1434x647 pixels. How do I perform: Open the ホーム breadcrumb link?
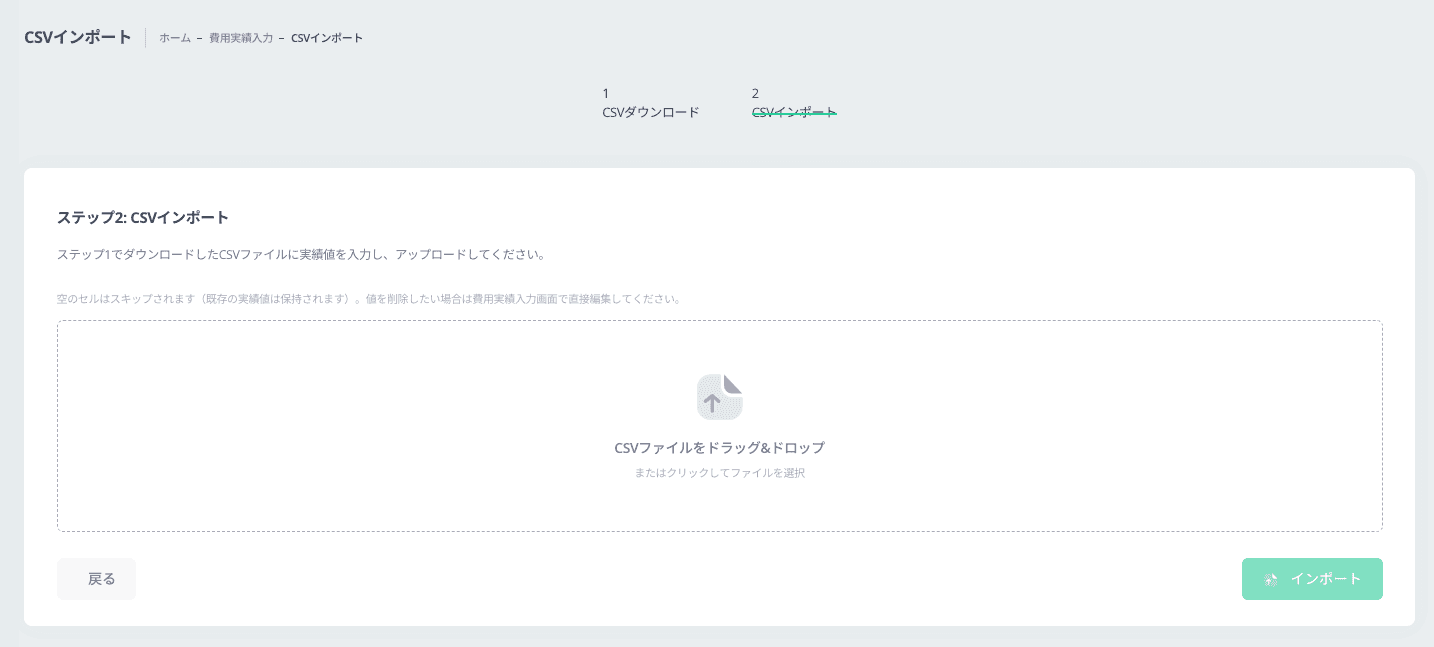[173, 37]
